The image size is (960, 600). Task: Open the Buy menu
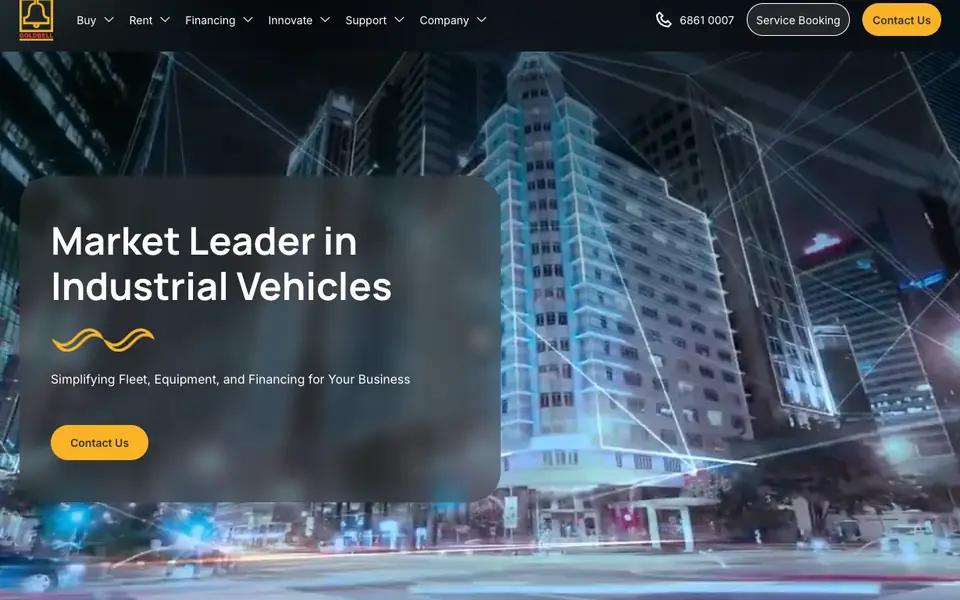[x=86, y=20]
